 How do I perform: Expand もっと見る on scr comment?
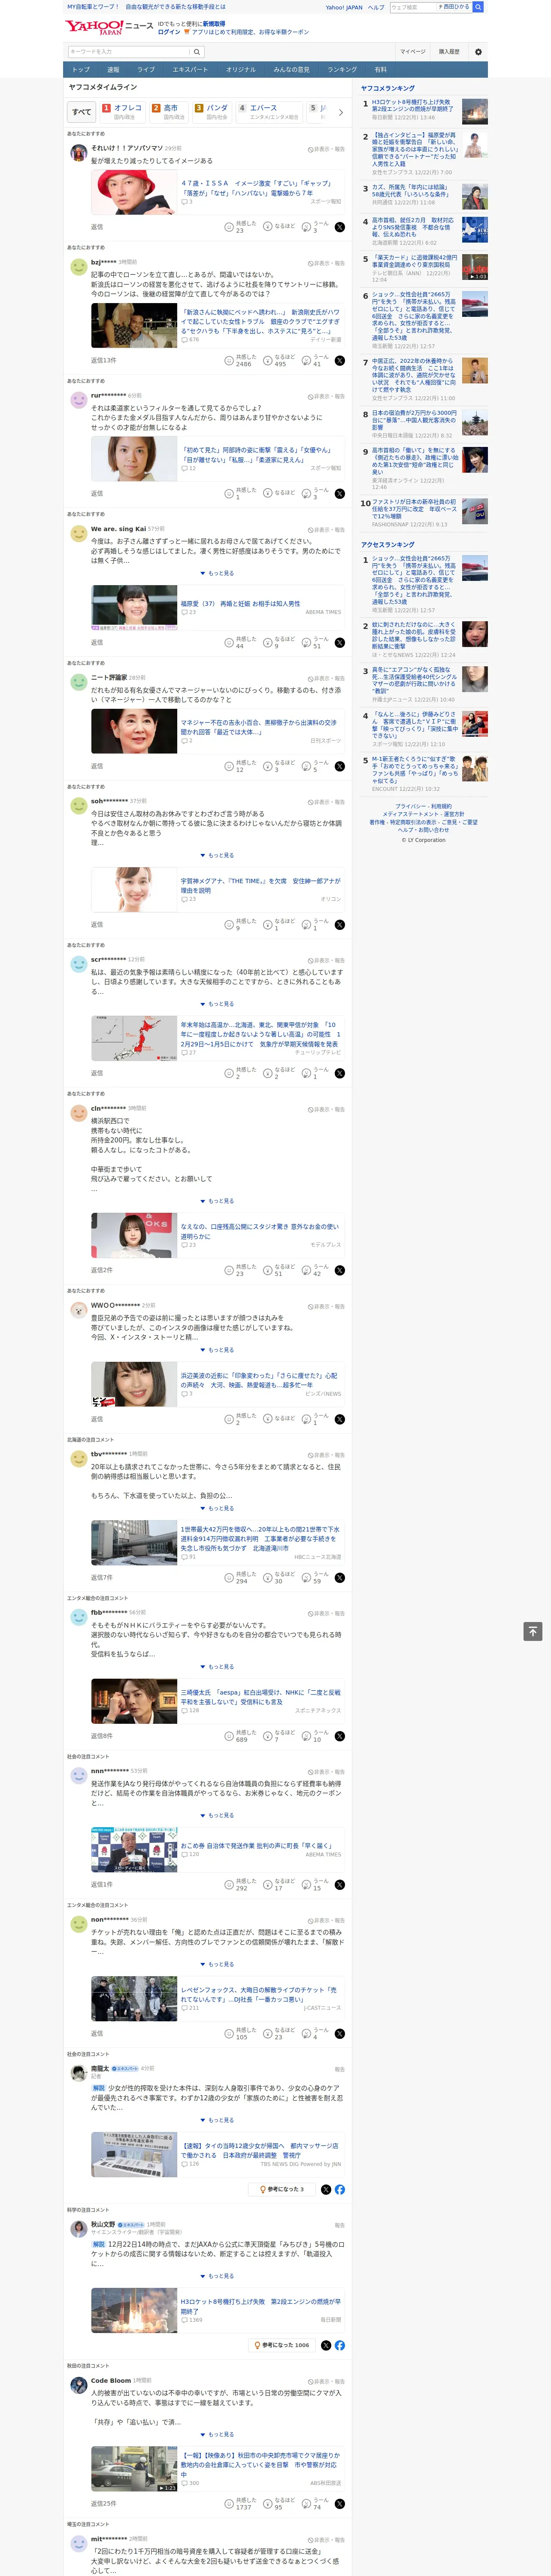click(x=217, y=1004)
